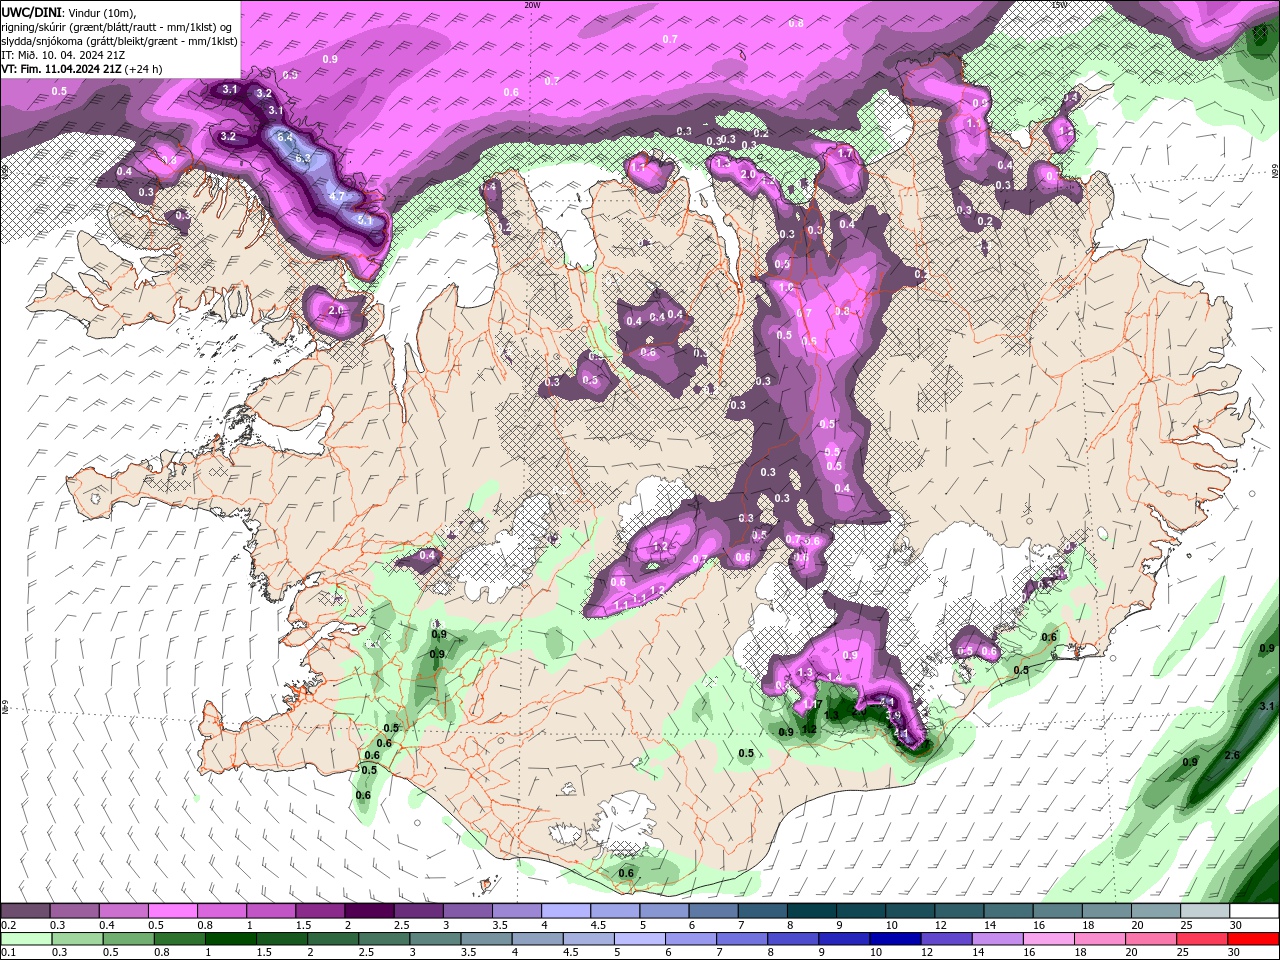The width and height of the screenshot is (1280, 960).
Task: Select the darkest green swatch labelled 1 in lower legend row
Action: pyautogui.click(x=230, y=938)
